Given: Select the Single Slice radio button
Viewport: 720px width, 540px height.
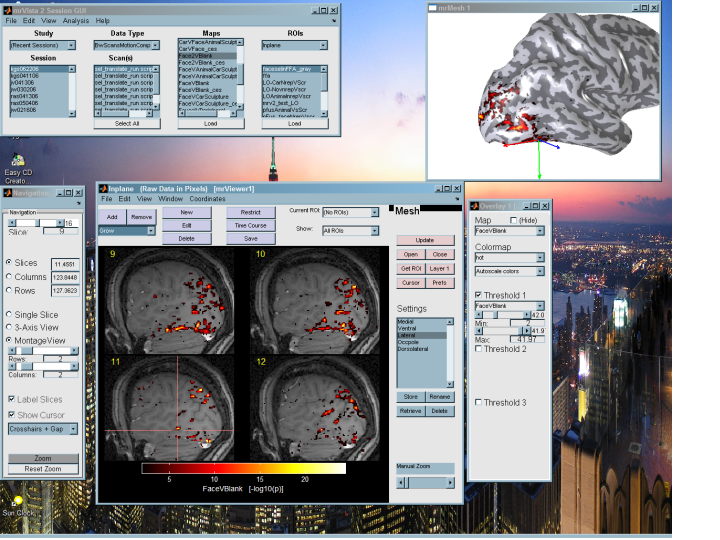Looking at the screenshot, I should click(x=9, y=315).
